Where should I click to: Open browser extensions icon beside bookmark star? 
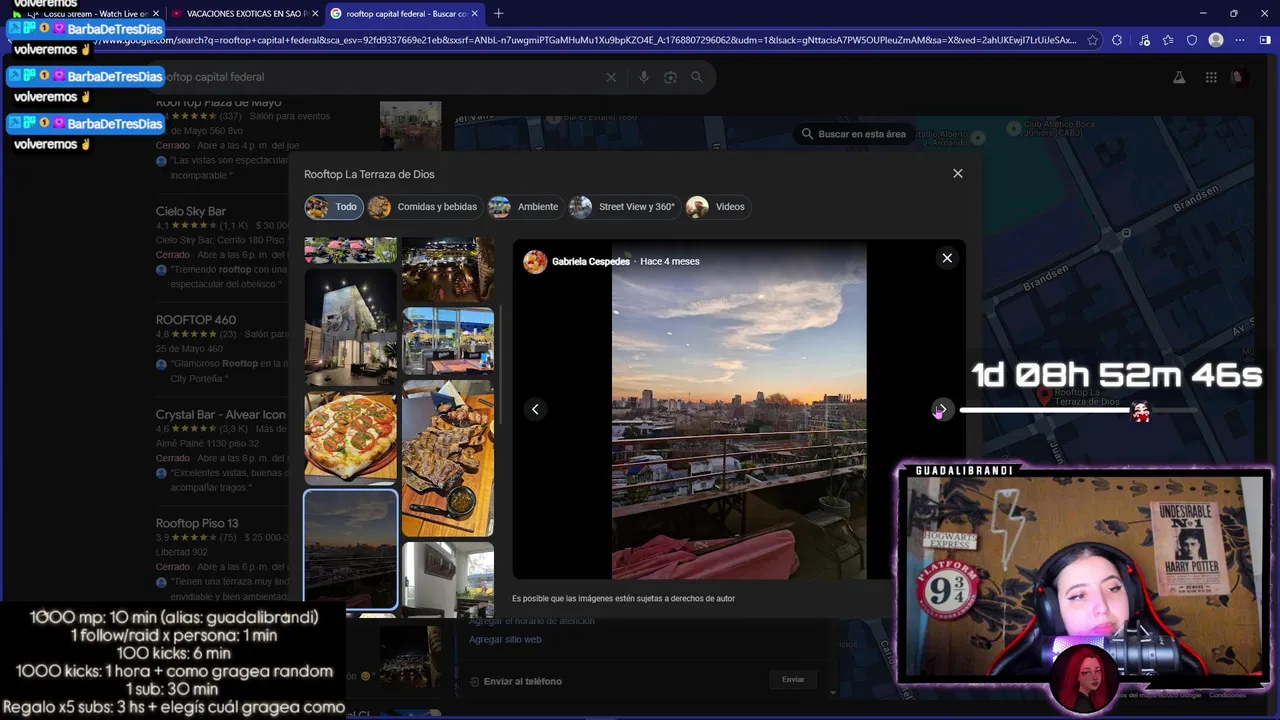(x=1117, y=40)
